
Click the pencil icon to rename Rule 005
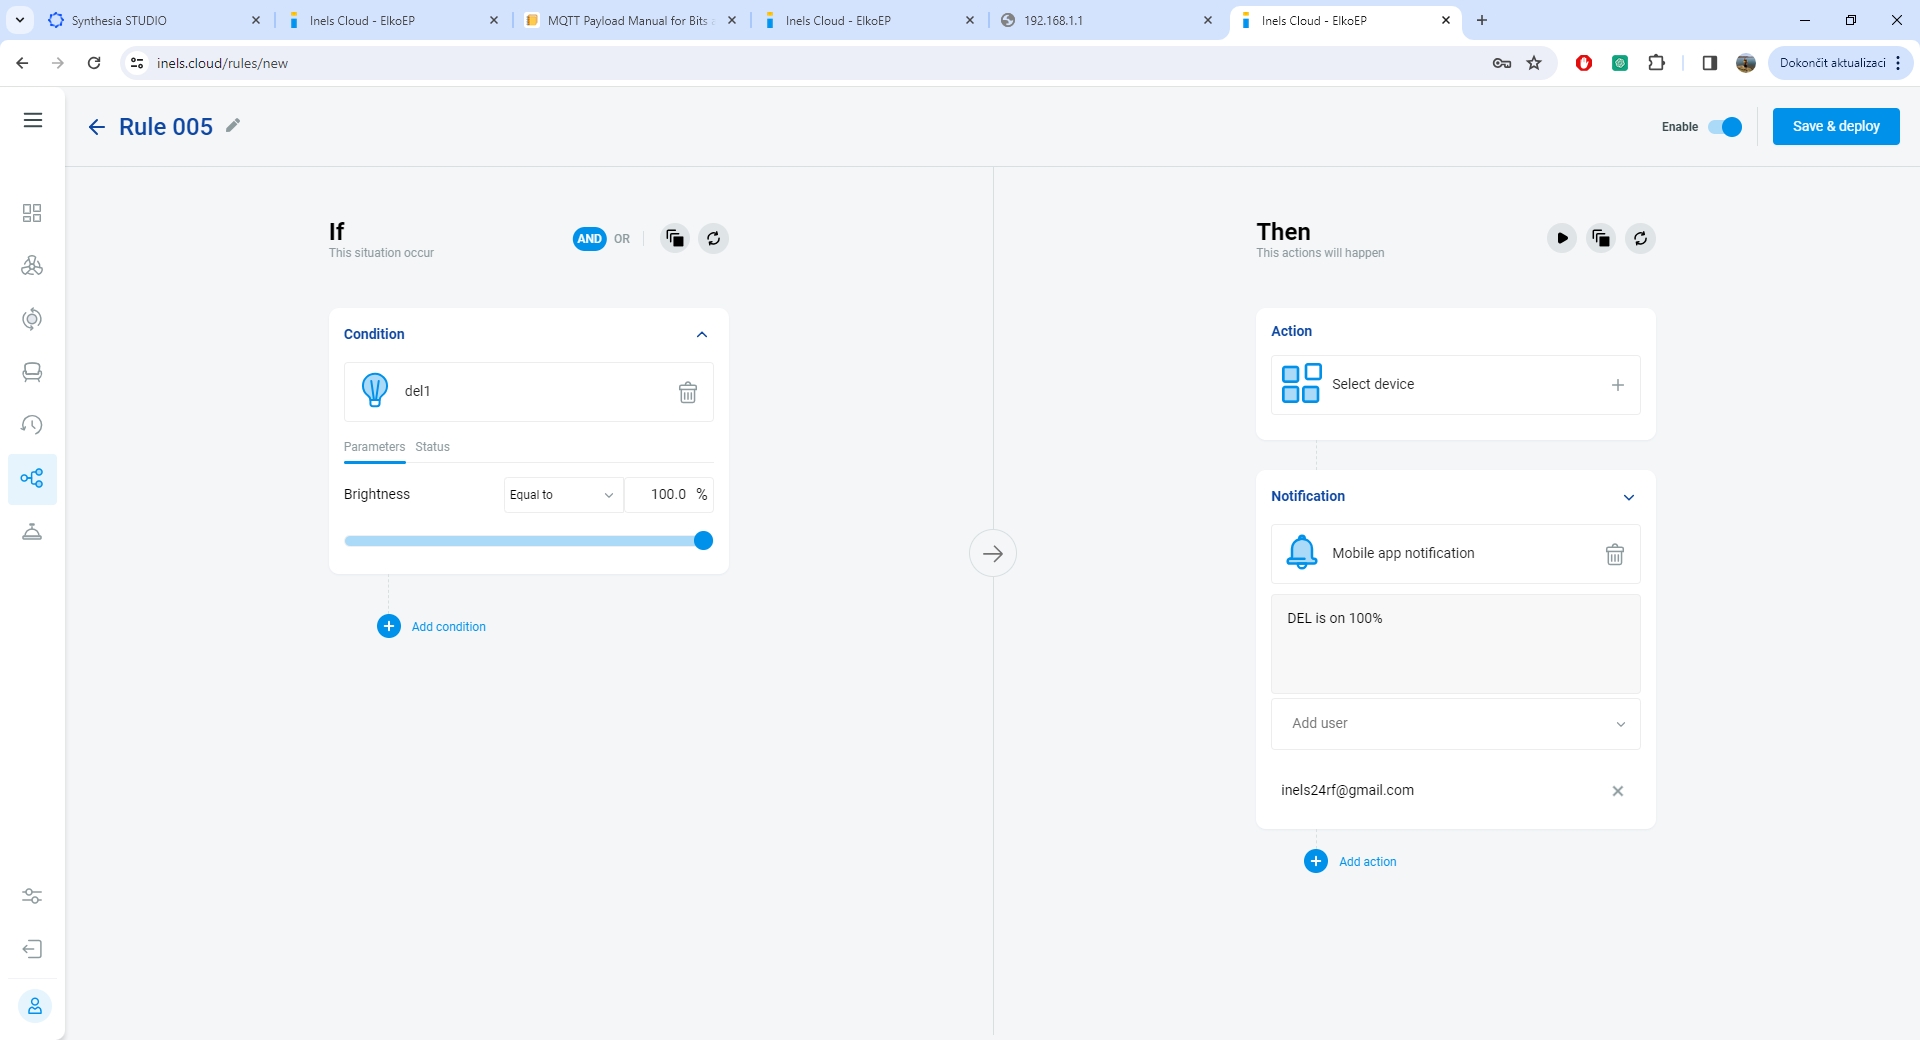pyautogui.click(x=233, y=126)
